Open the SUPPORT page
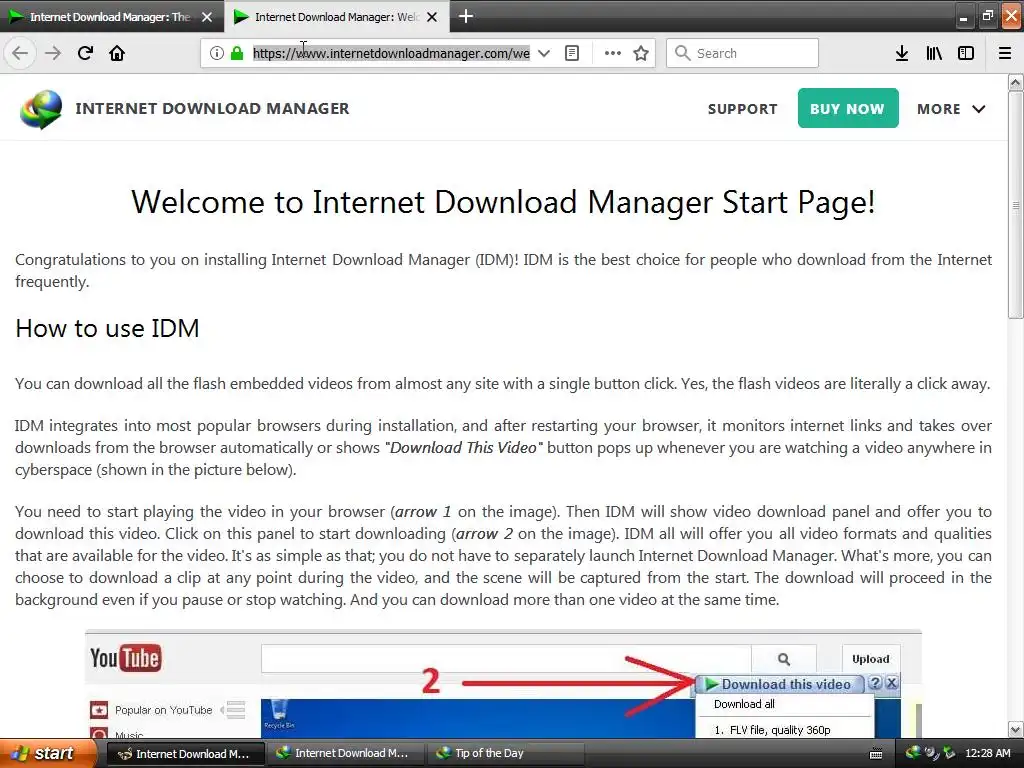 (743, 109)
